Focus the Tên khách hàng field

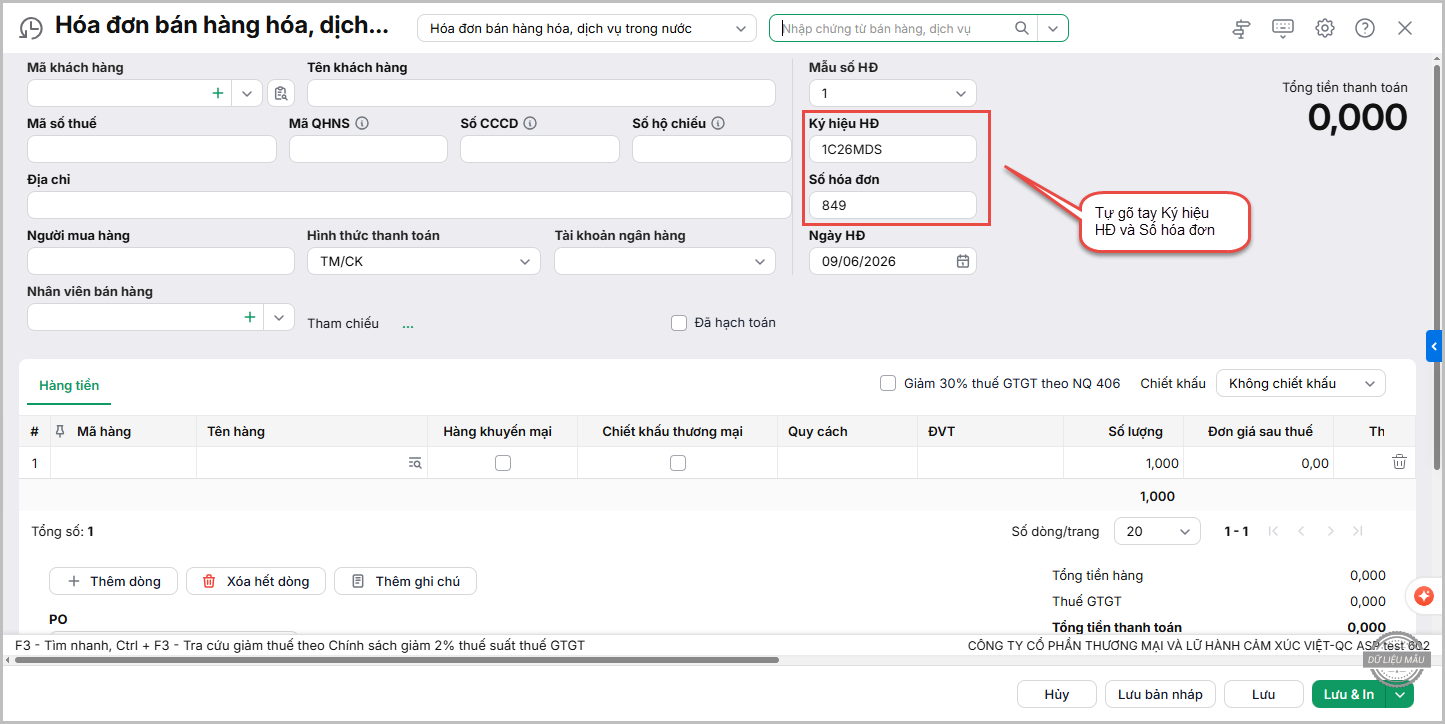tap(541, 93)
